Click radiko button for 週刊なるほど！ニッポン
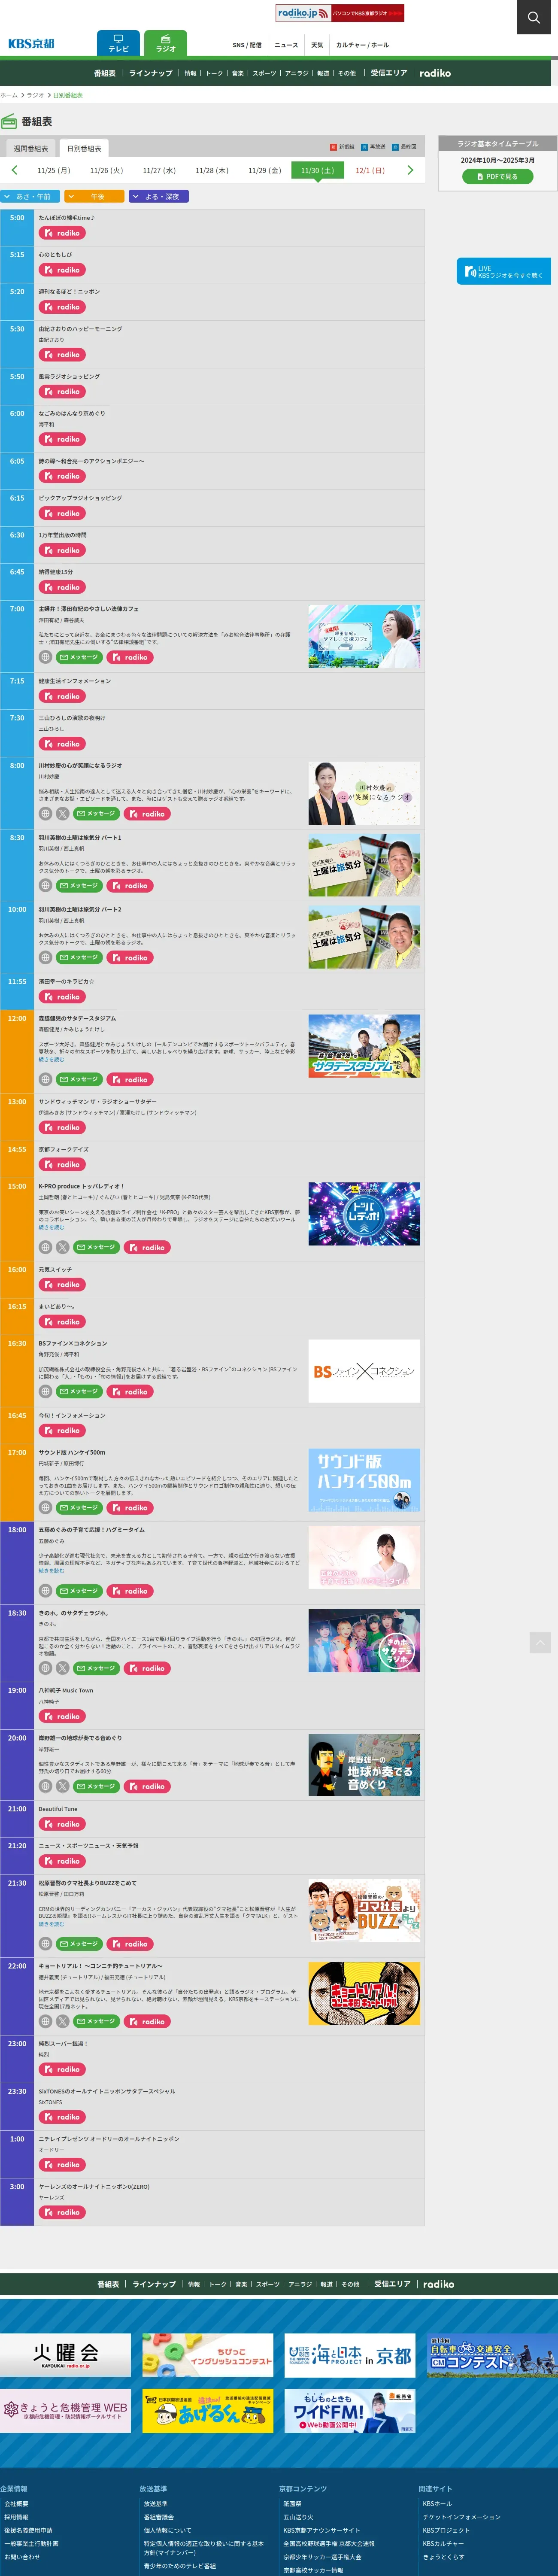The width and height of the screenshot is (558, 2576). [62, 307]
